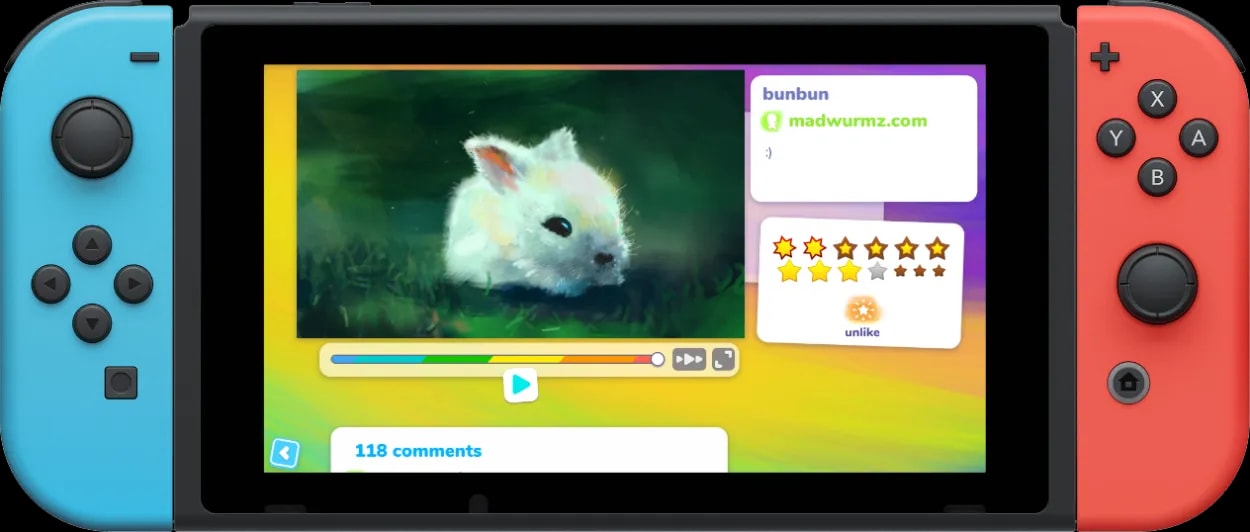Play the bunbun painting replay

click(x=520, y=385)
